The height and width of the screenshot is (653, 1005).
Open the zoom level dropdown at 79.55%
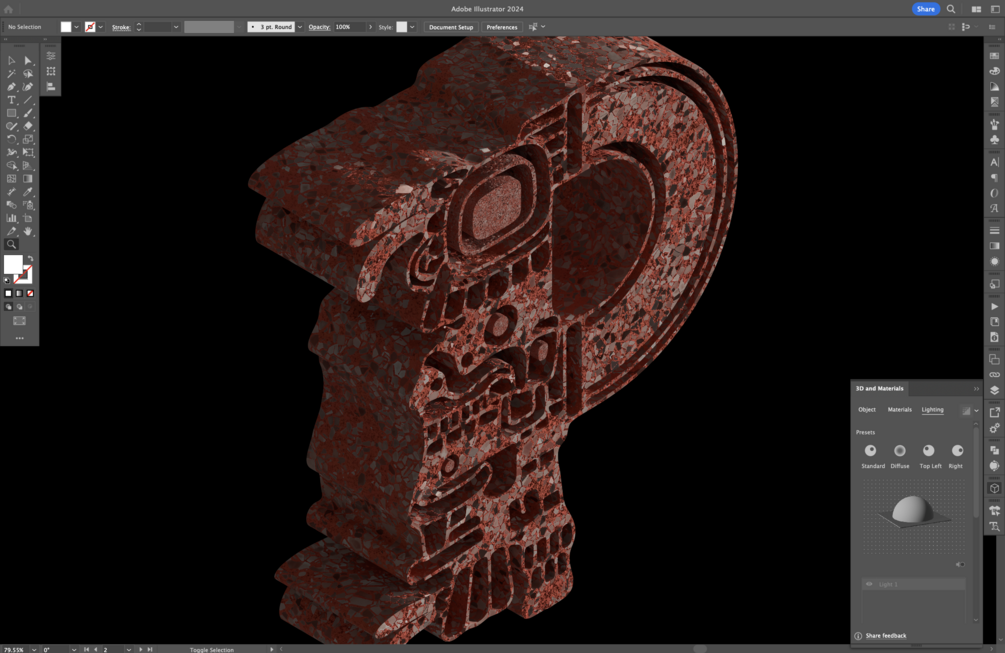[34, 649]
